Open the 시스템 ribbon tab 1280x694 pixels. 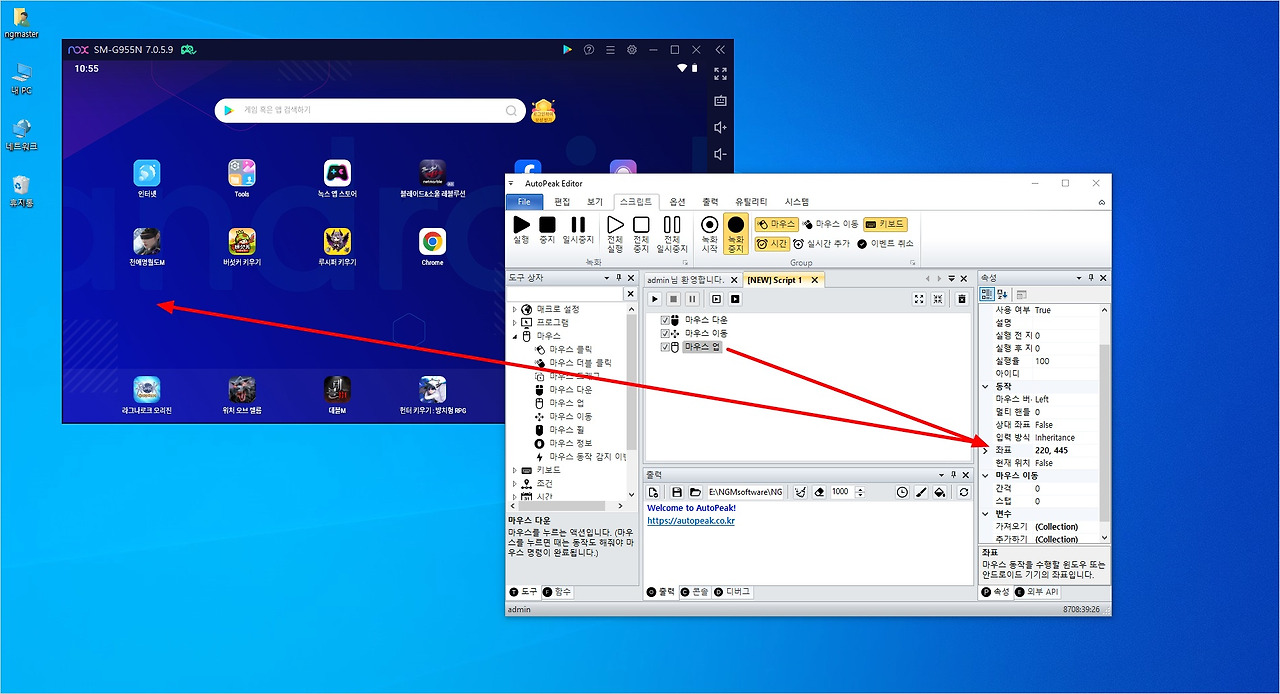(797, 202)
